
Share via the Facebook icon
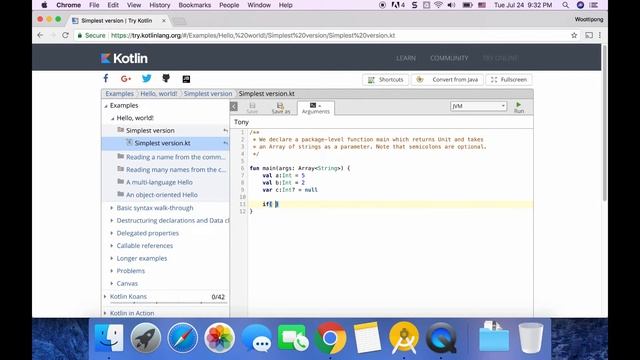click(106, 79)
